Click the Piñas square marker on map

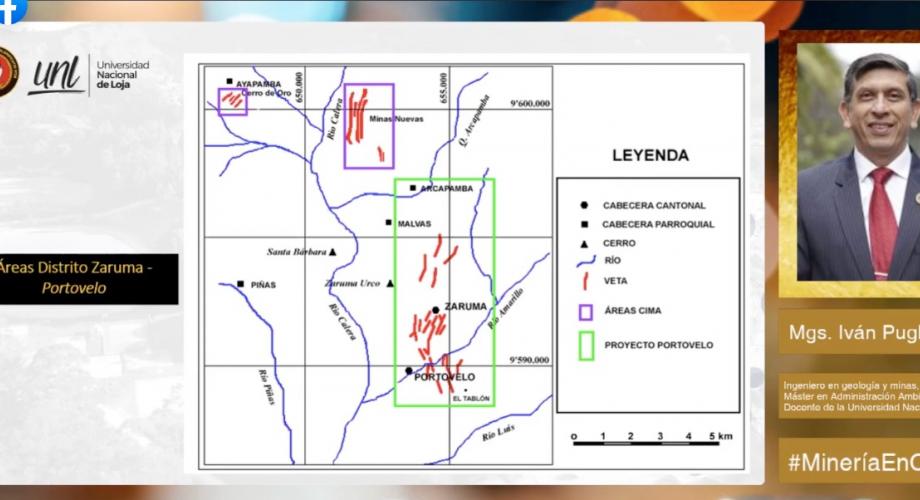[x=241, y=284]
